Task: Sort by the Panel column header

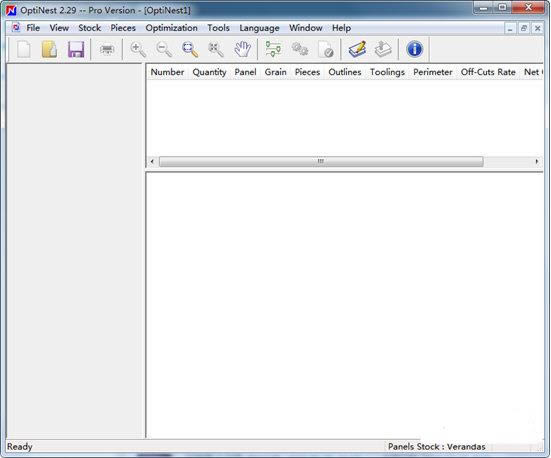Action: [x=245, y=72]
